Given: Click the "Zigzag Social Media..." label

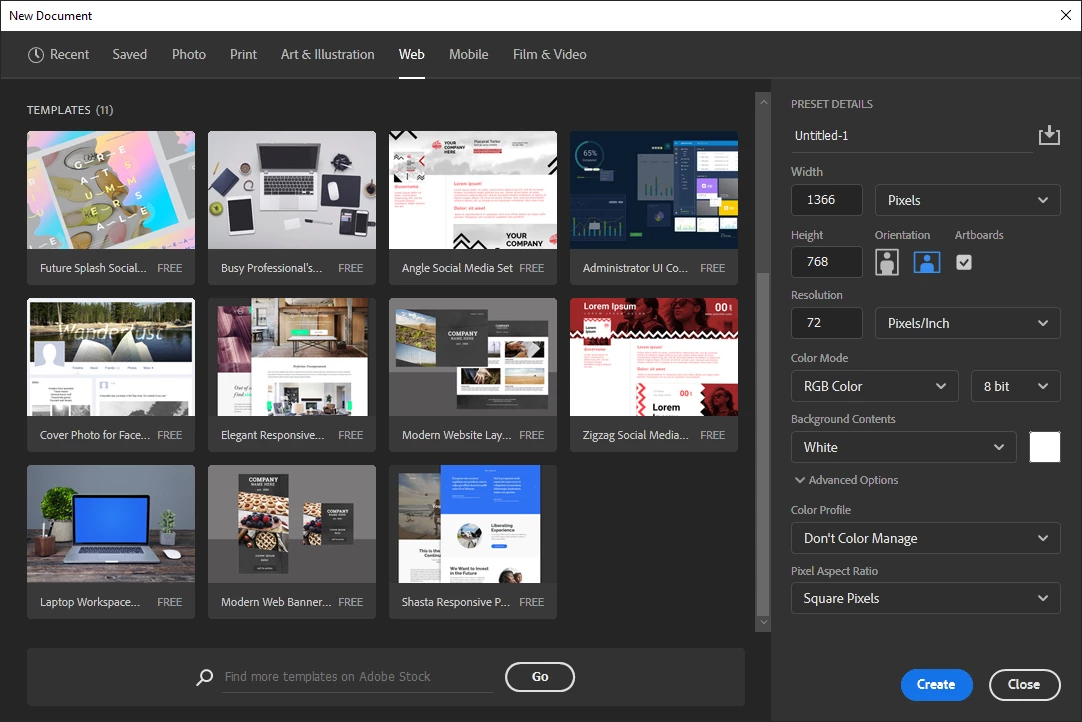Looking at the screenshot, I should pyautogui.click(x=636, y=435).
